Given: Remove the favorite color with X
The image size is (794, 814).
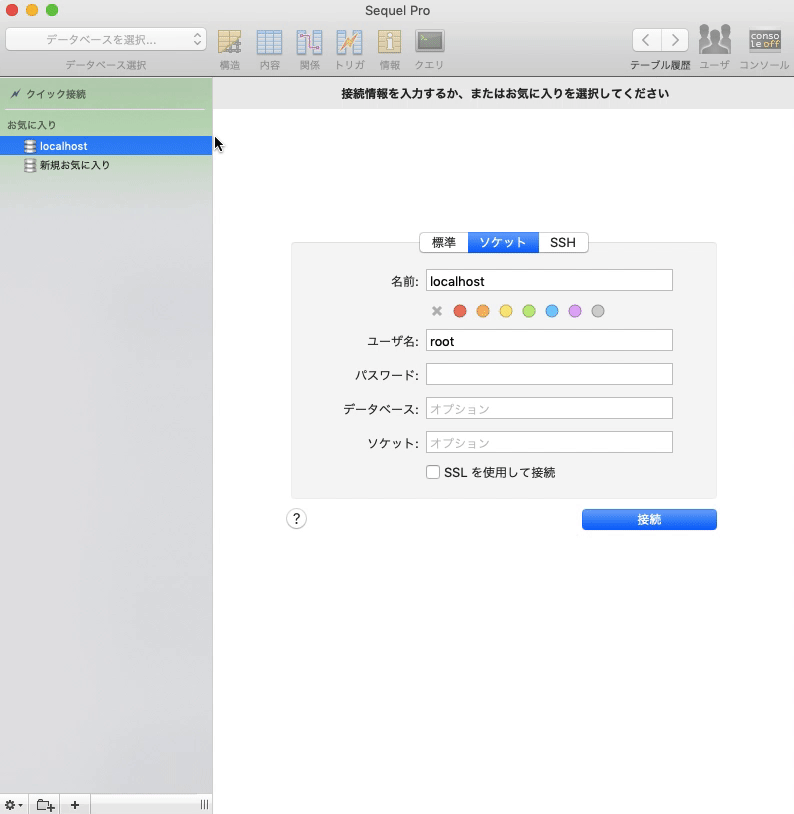Looking at the screenshot, I should point(437,311).
